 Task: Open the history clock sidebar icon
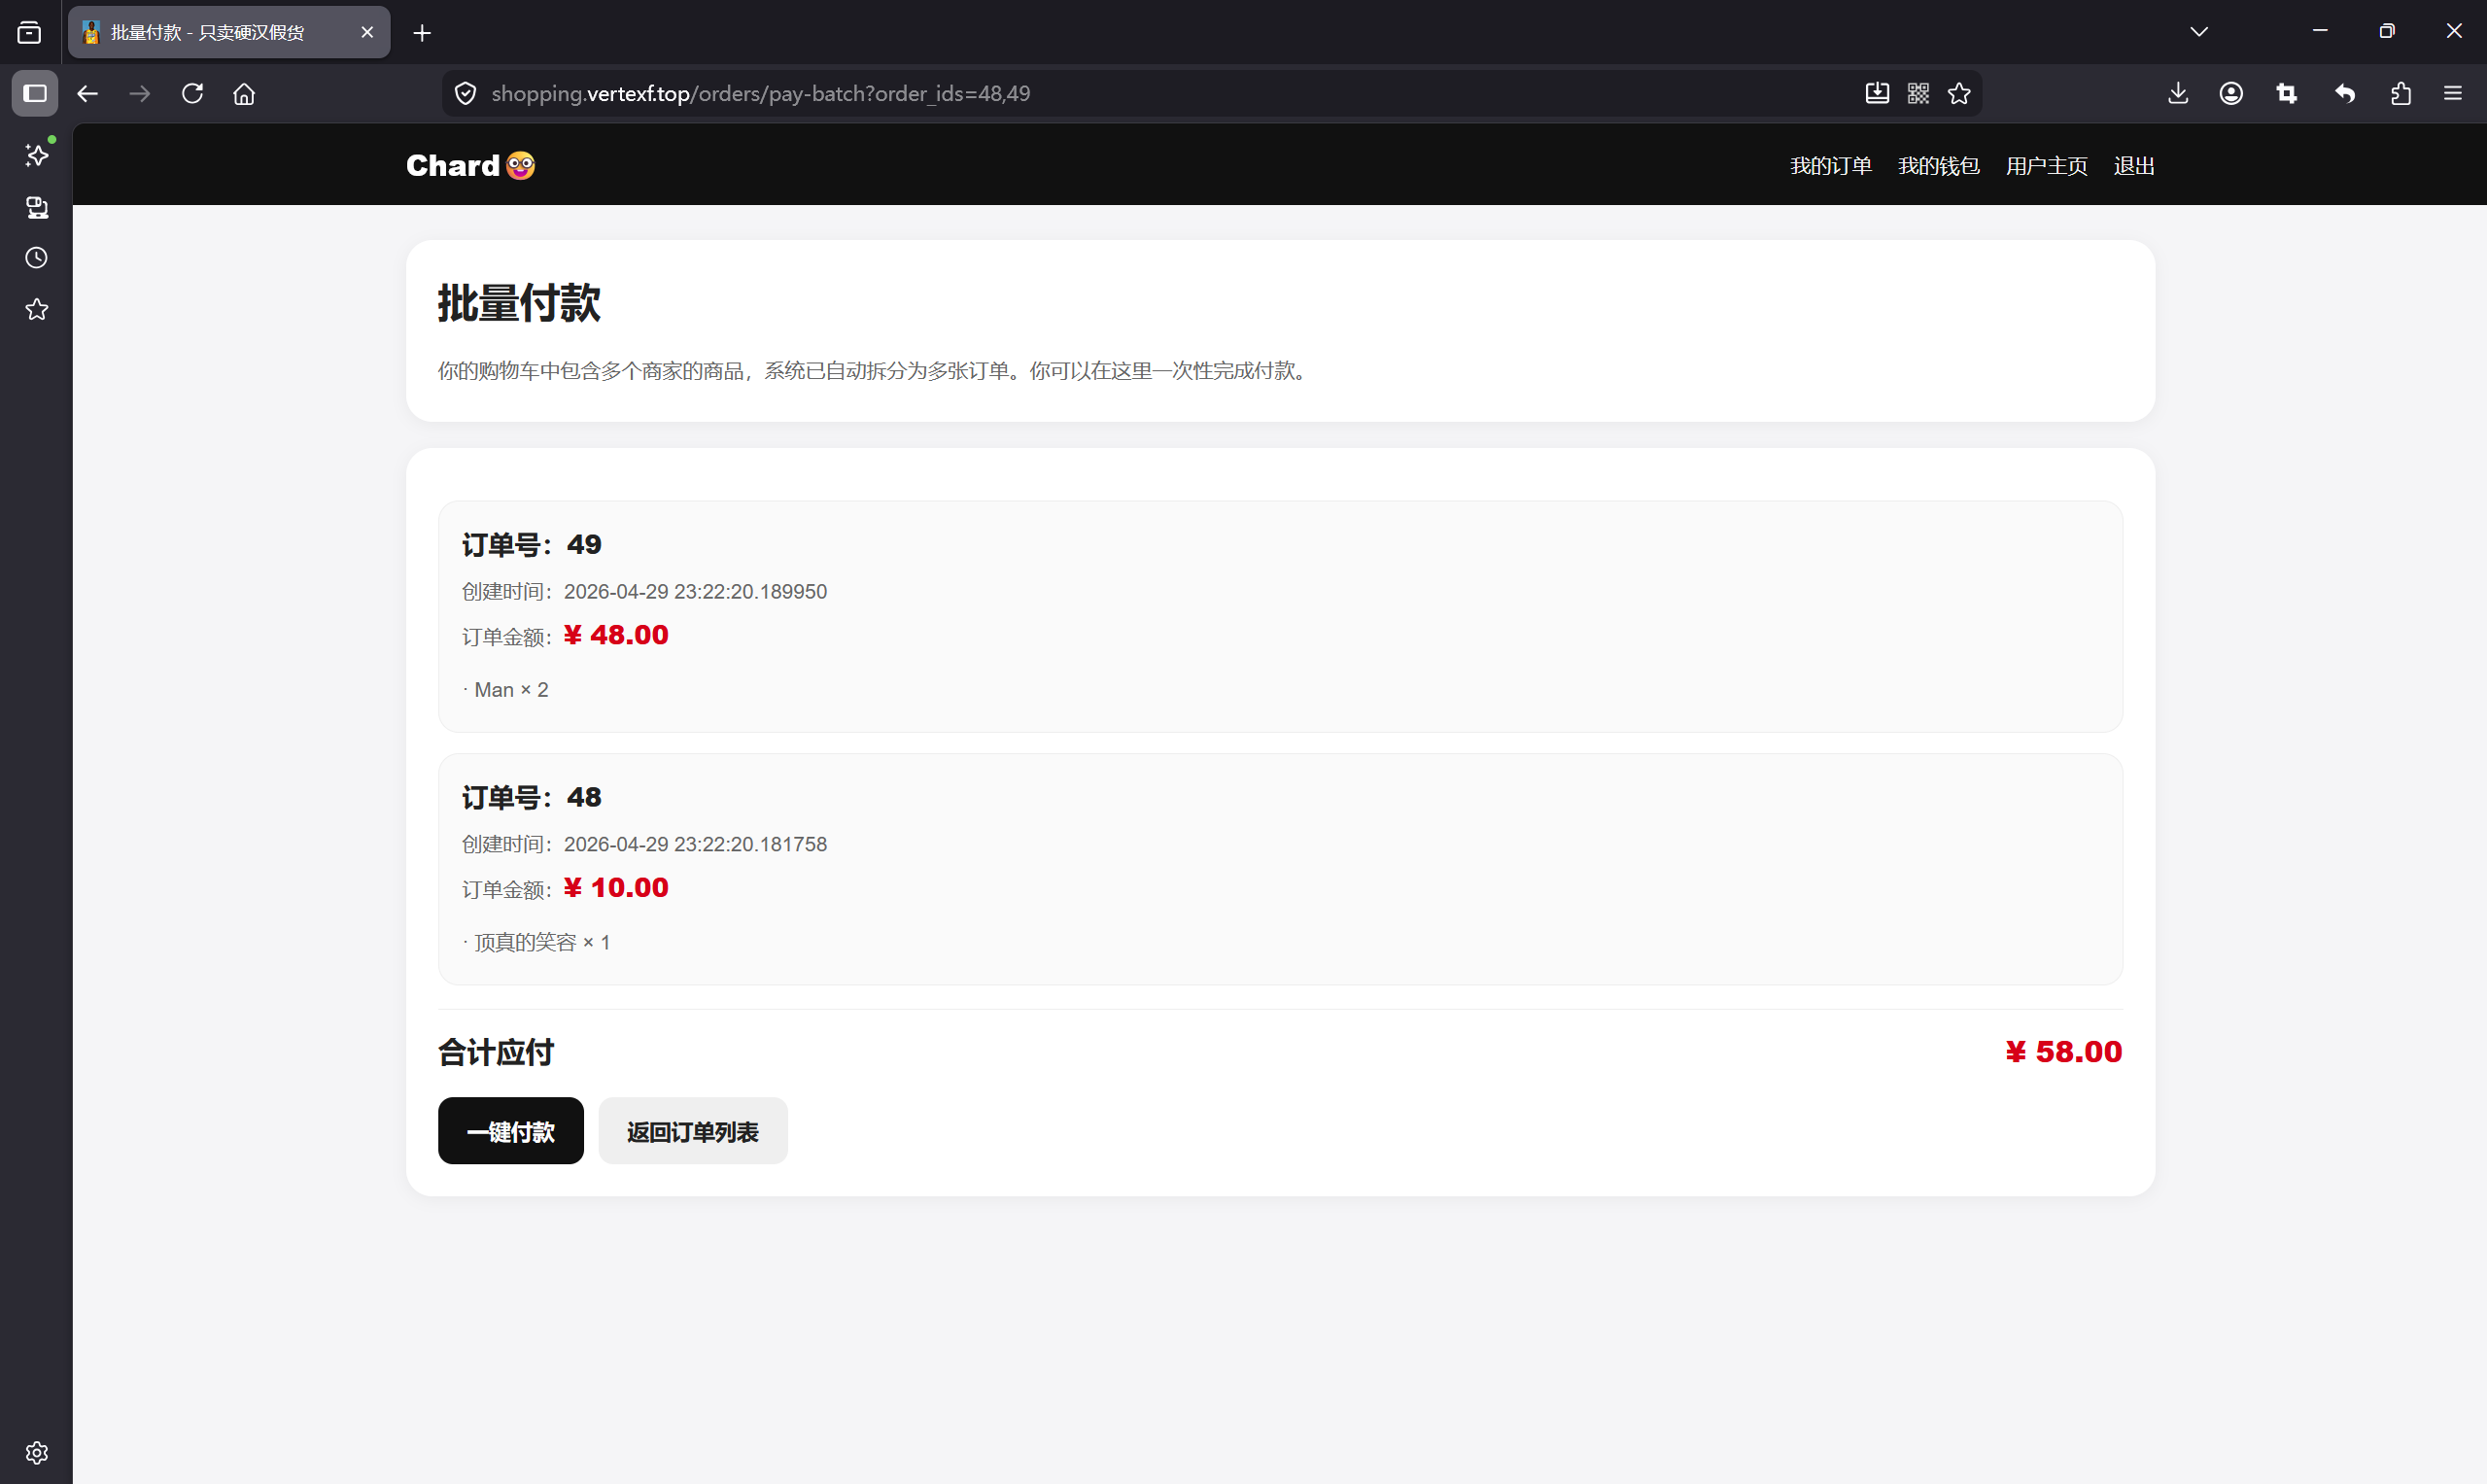point(37,258)
